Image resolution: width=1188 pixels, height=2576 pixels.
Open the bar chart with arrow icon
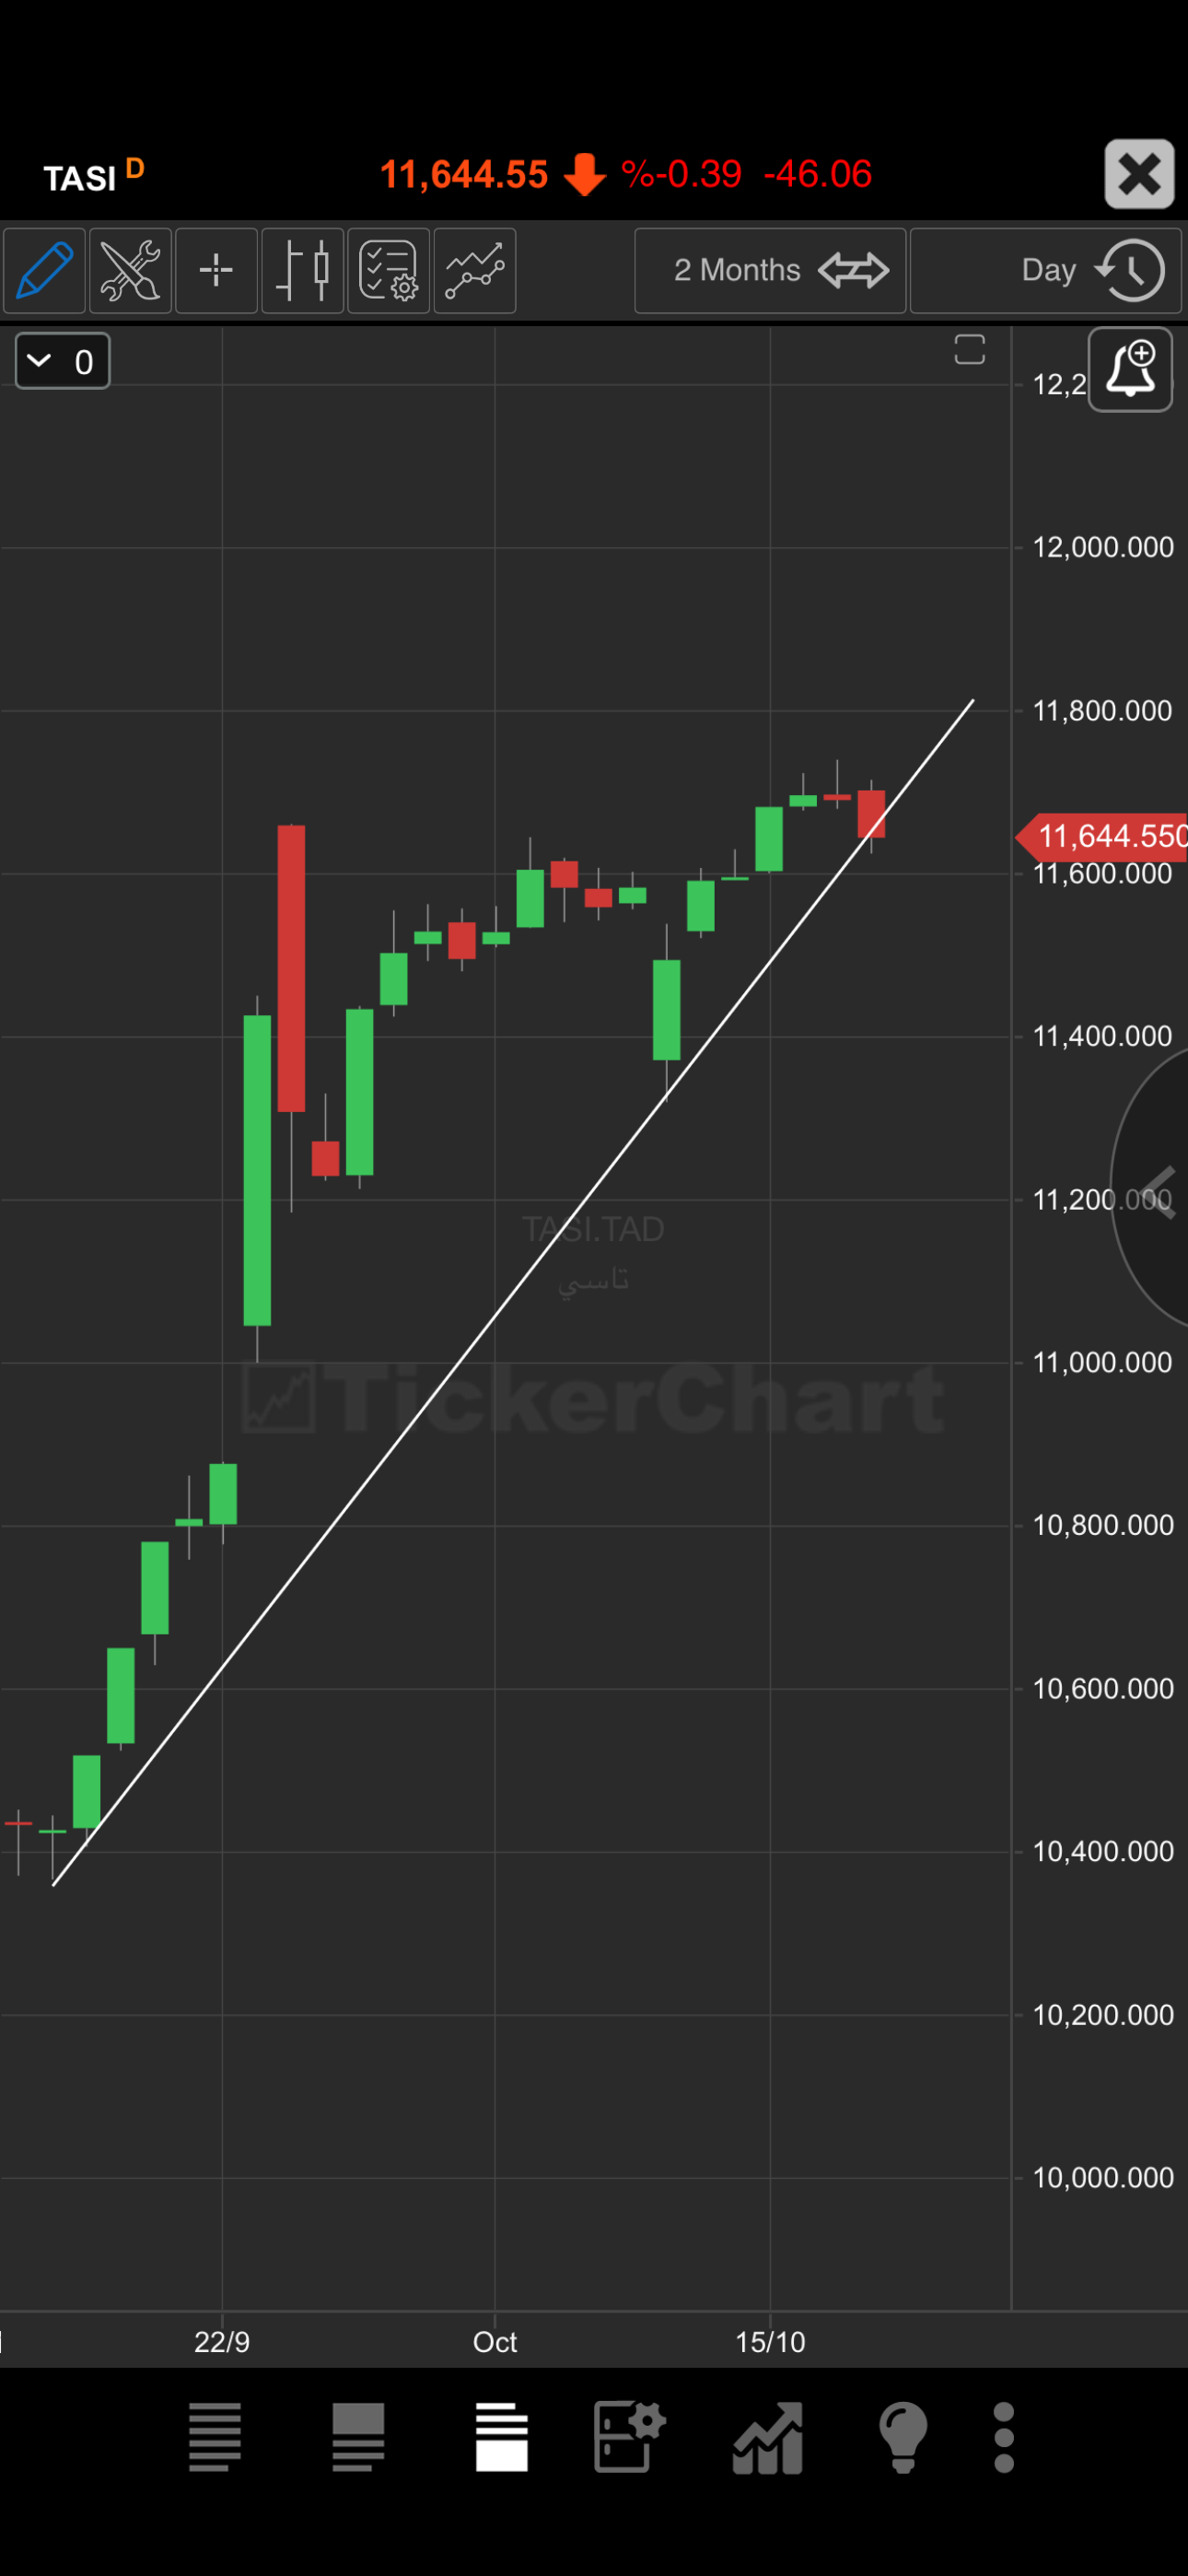point(767,2437)
